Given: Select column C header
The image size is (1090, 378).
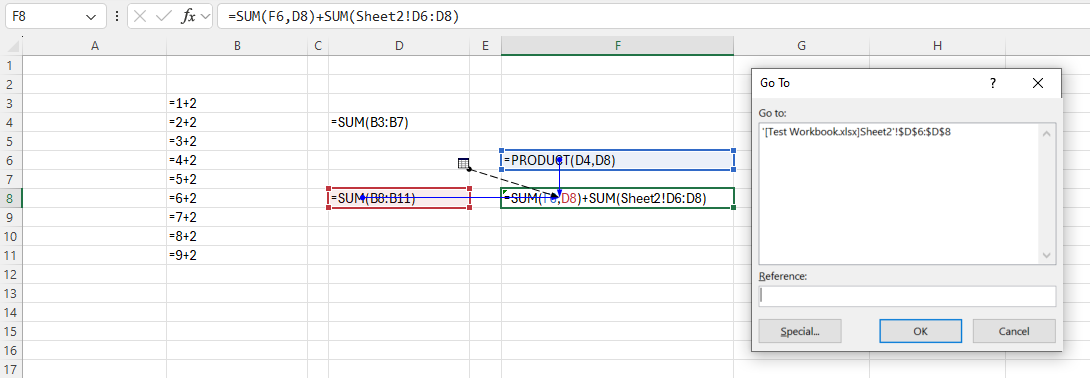Looking at the screenshot, I should tap(318, 46).
